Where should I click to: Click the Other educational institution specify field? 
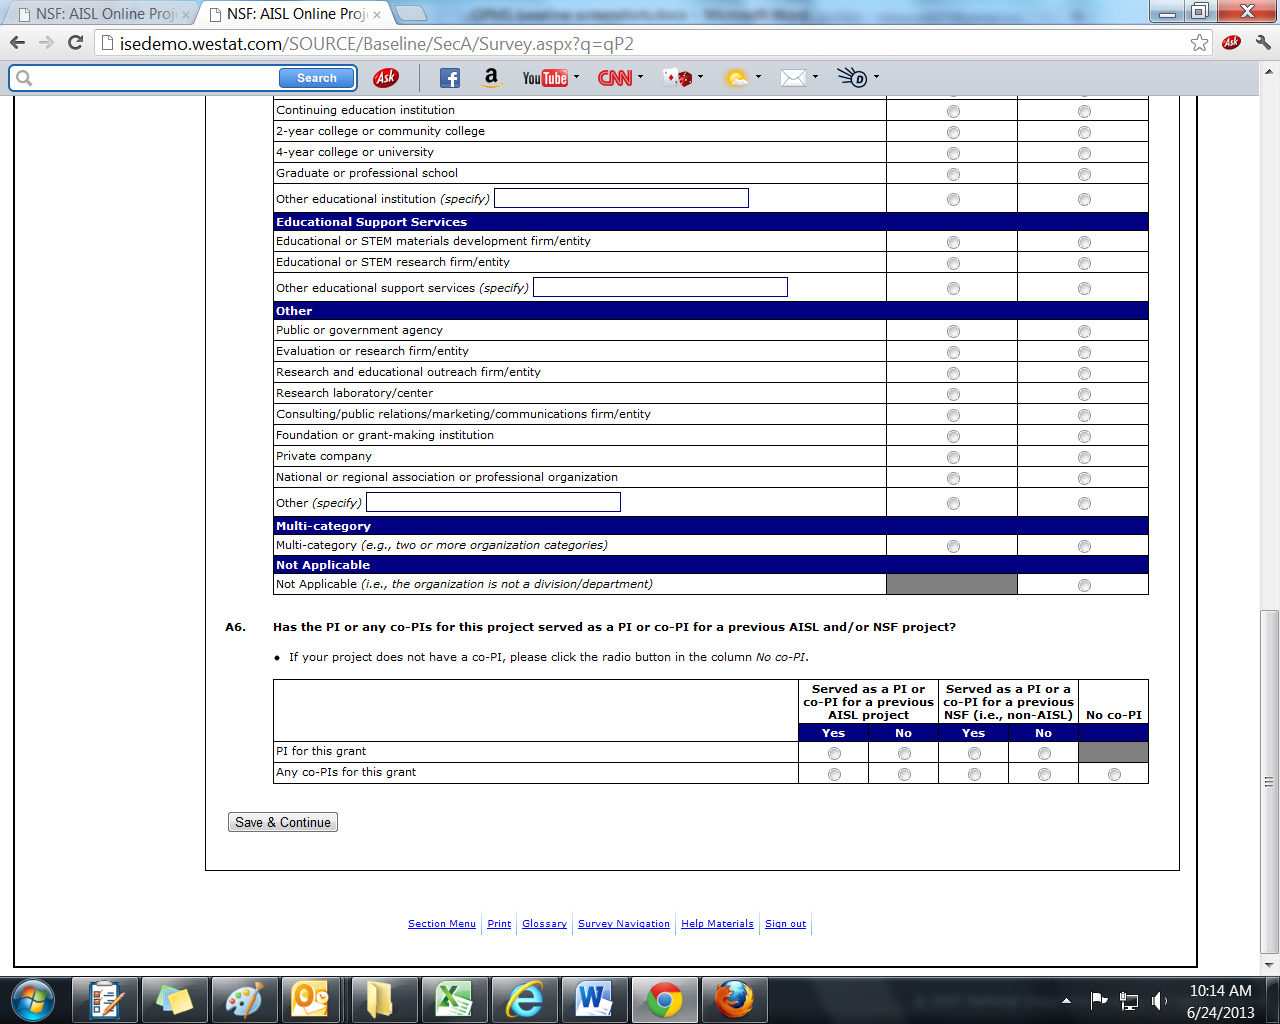click(621, 198)
